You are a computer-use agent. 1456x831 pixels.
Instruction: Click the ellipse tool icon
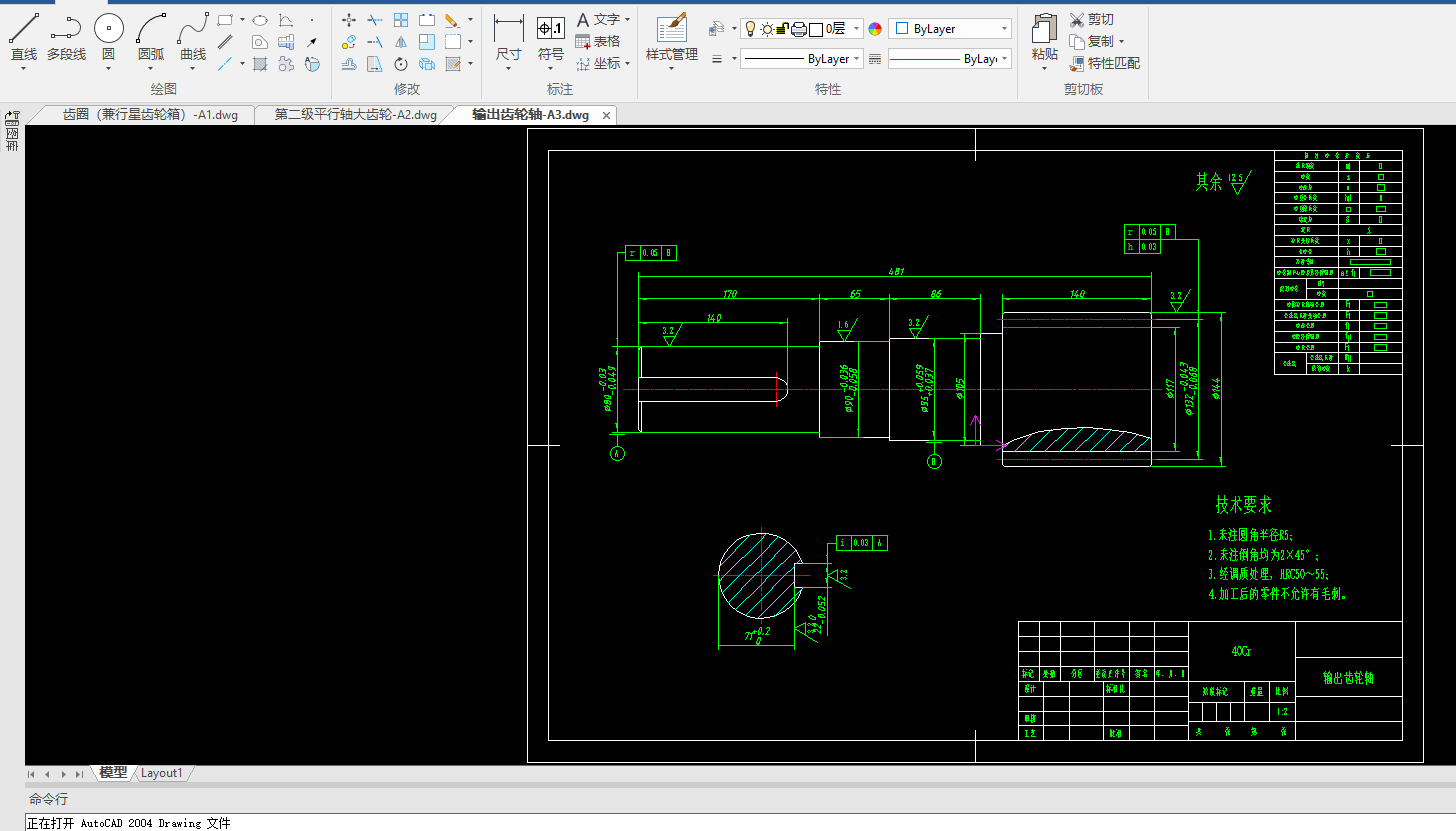tap(259, 20)
